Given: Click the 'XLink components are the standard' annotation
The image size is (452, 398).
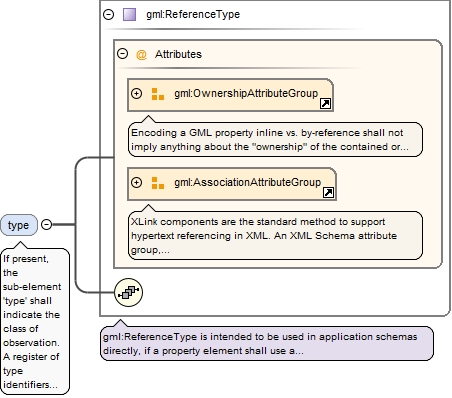Looking at the screenshot, I should tap(275, 236).
